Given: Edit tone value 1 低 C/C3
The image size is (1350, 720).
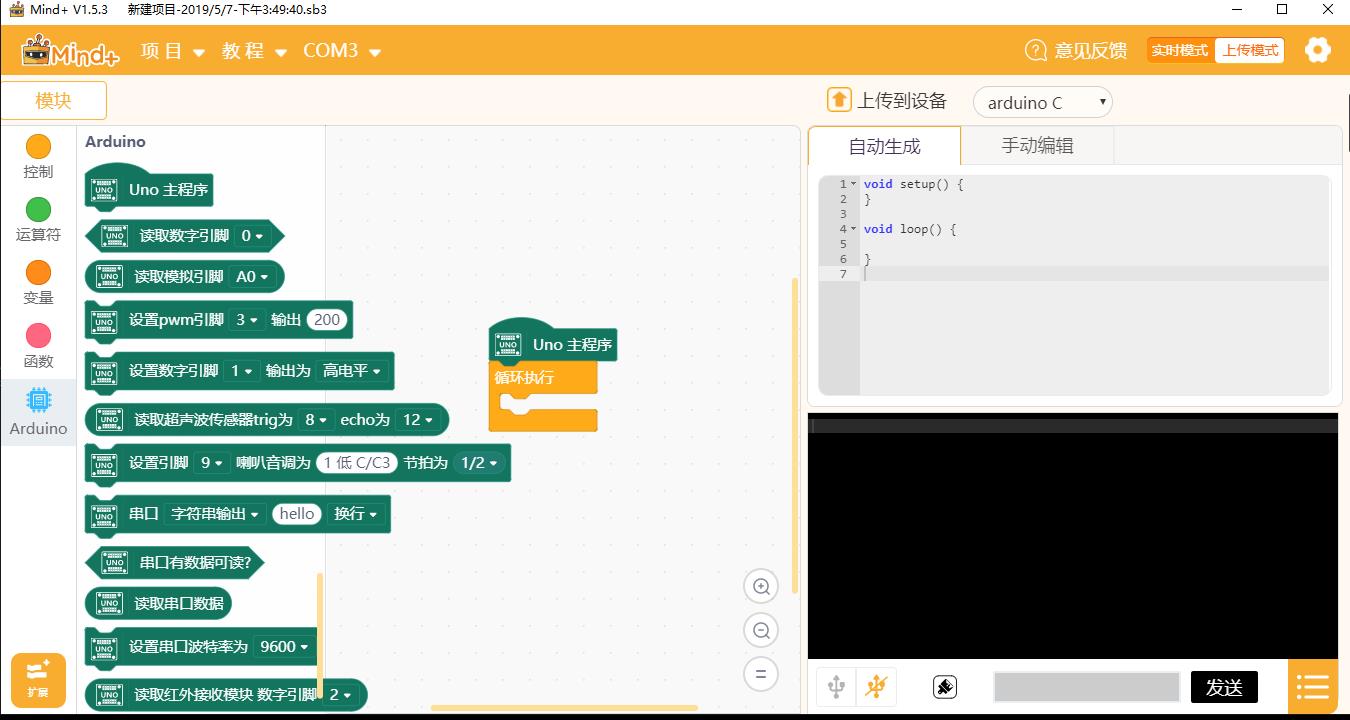Looking at the screenshot, I should point(357,463).
